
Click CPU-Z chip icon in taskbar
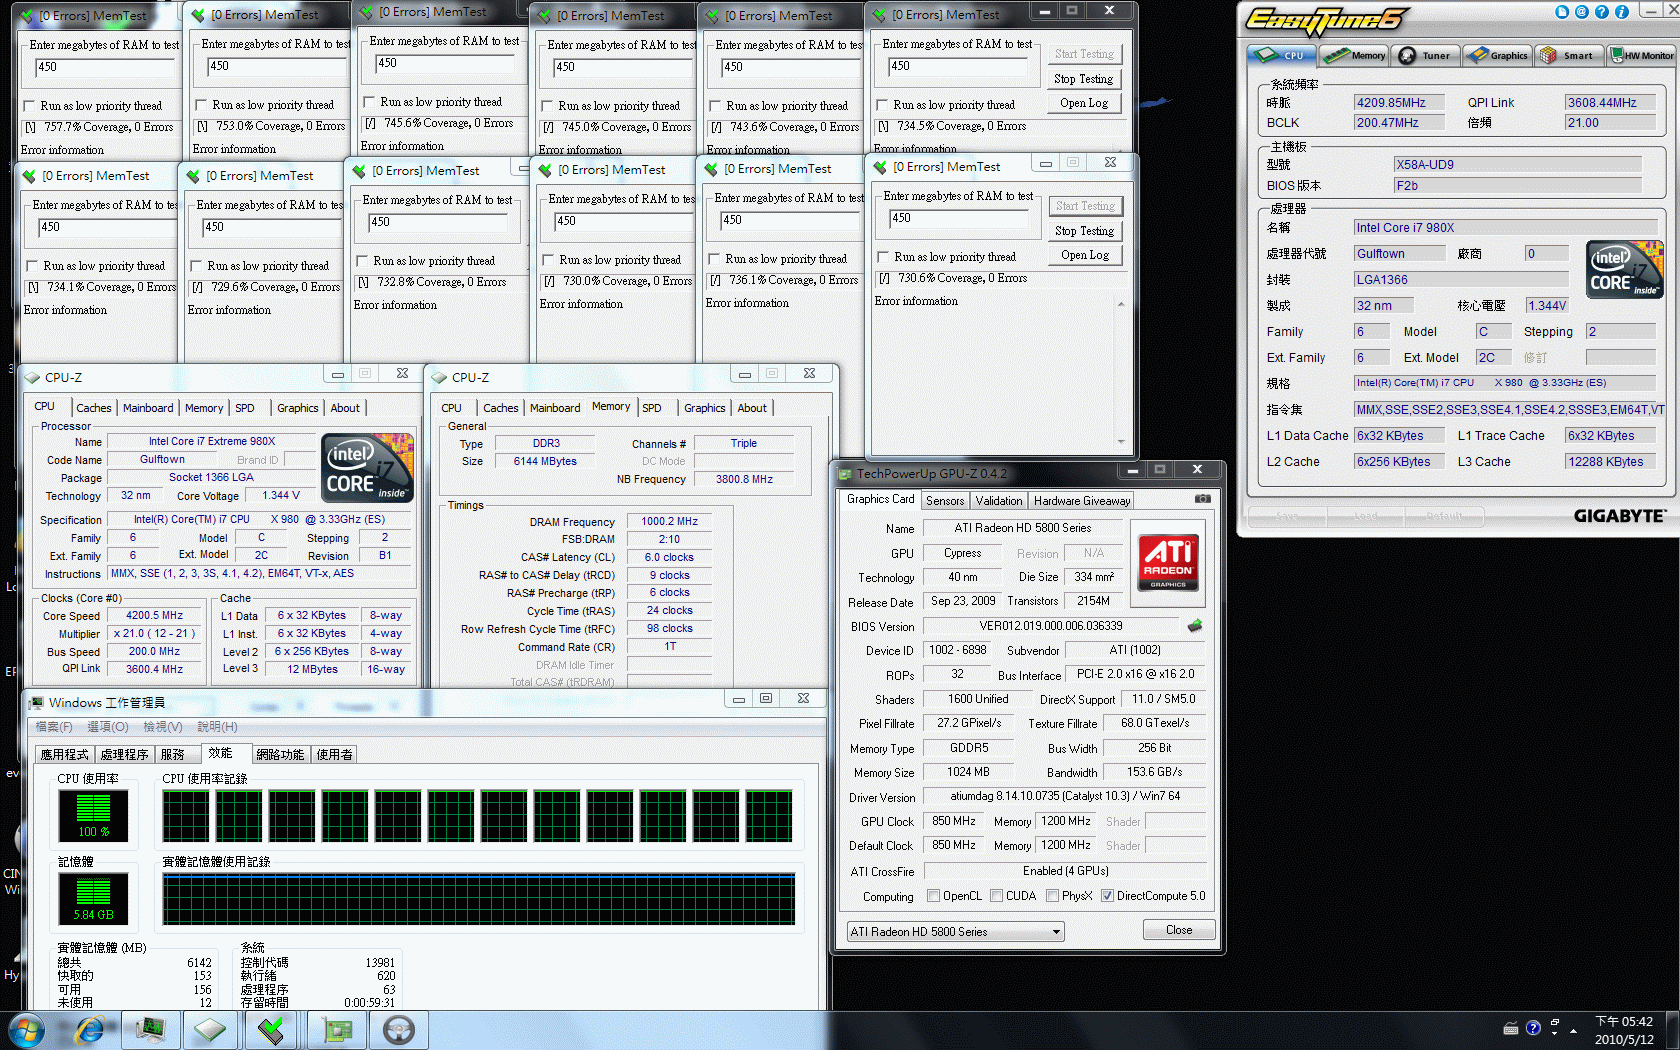(x=210, y=1030)
